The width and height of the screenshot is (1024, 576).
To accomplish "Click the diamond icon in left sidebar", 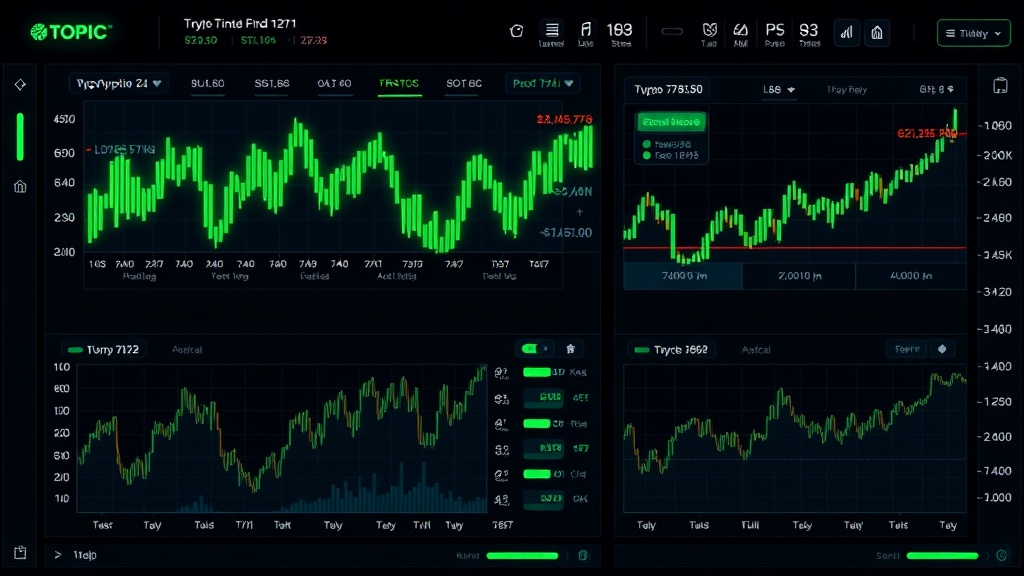I will (x=20, y=84).
